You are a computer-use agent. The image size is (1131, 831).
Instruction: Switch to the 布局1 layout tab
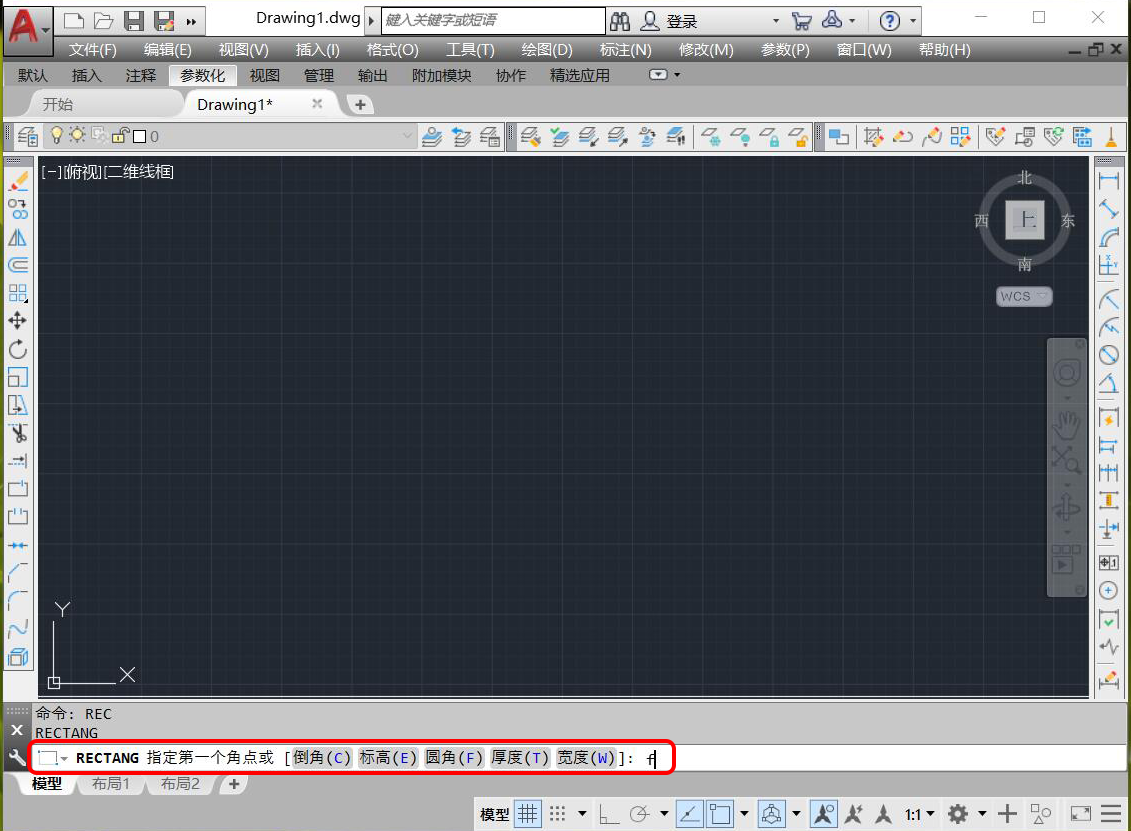[110, 783]
